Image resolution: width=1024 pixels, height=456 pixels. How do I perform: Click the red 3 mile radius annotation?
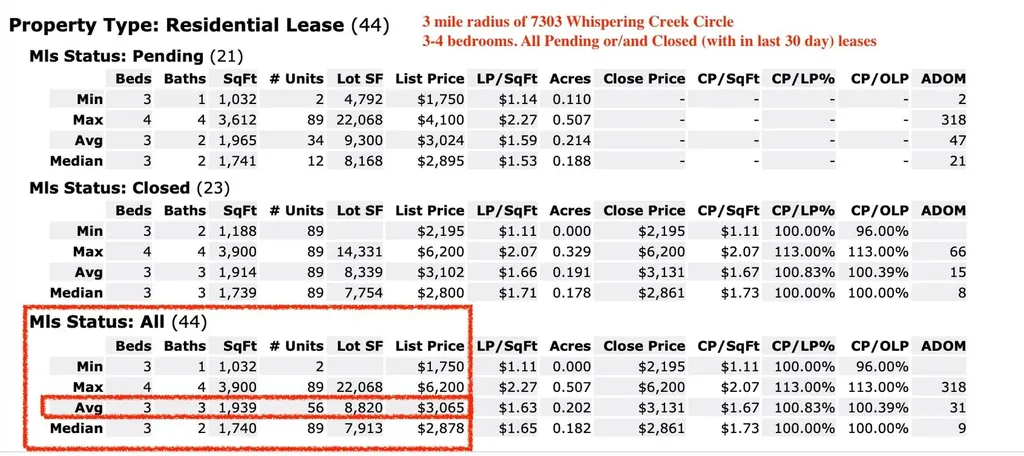click(x=578, y=22)
